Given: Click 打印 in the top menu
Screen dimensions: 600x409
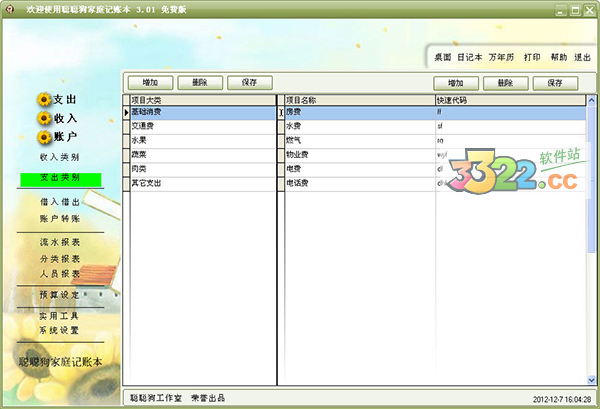Looking at the screenshot, I should click(x=532, y=57).
